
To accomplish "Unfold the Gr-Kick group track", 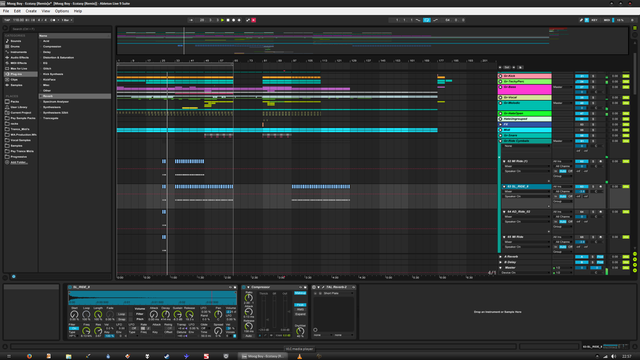I will click(x=500, y=76).
